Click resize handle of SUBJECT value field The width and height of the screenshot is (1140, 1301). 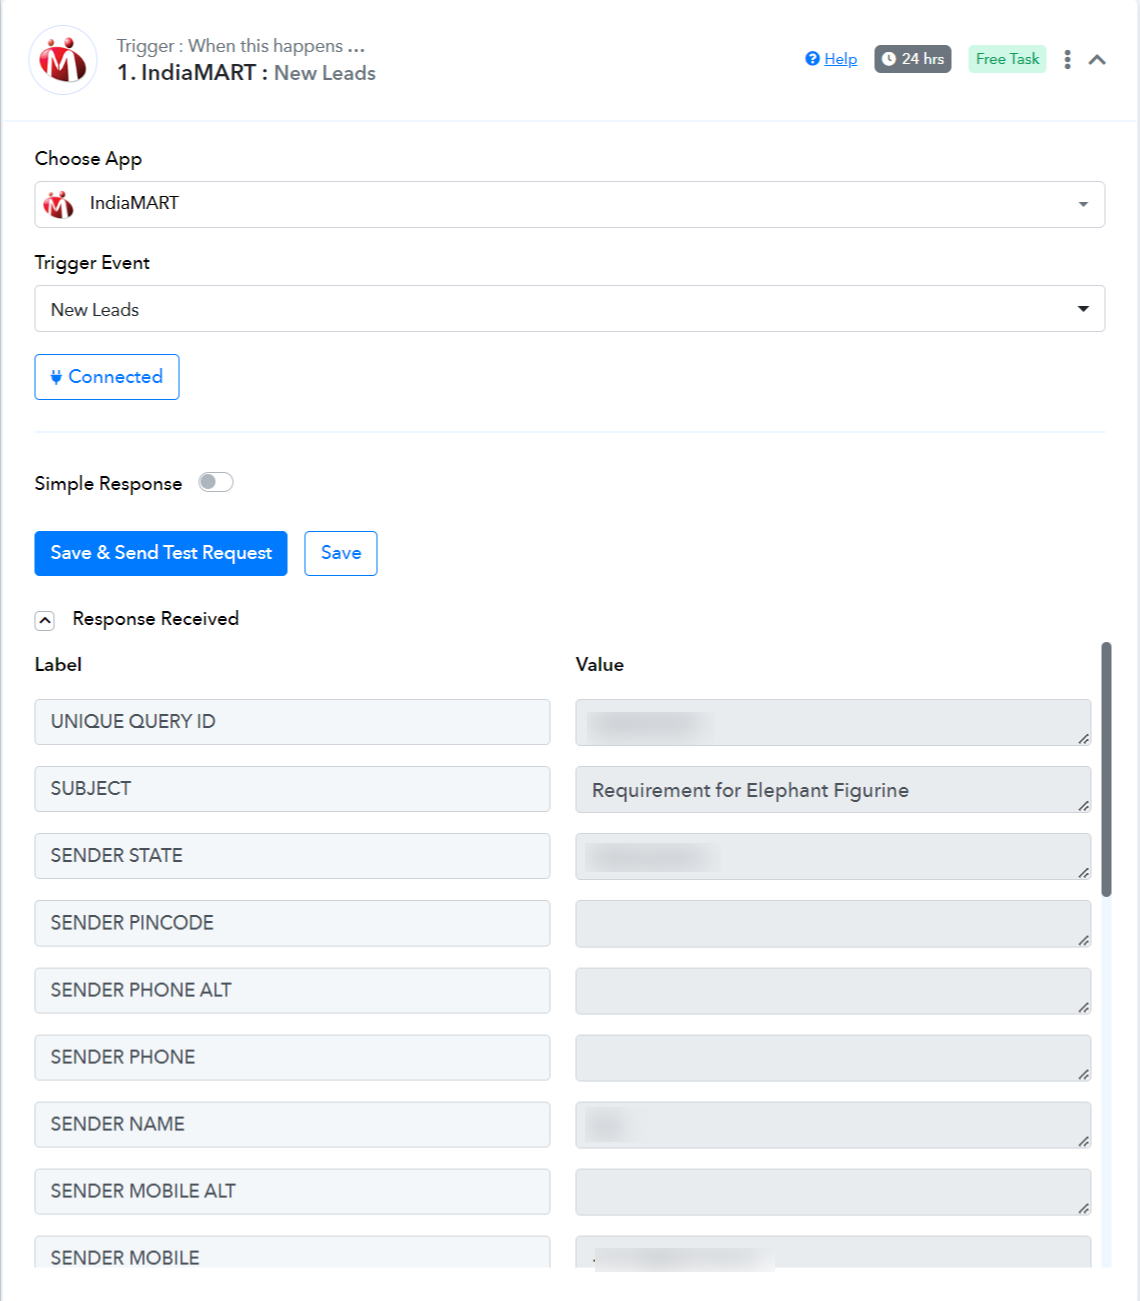click(x=1083, y=805)
